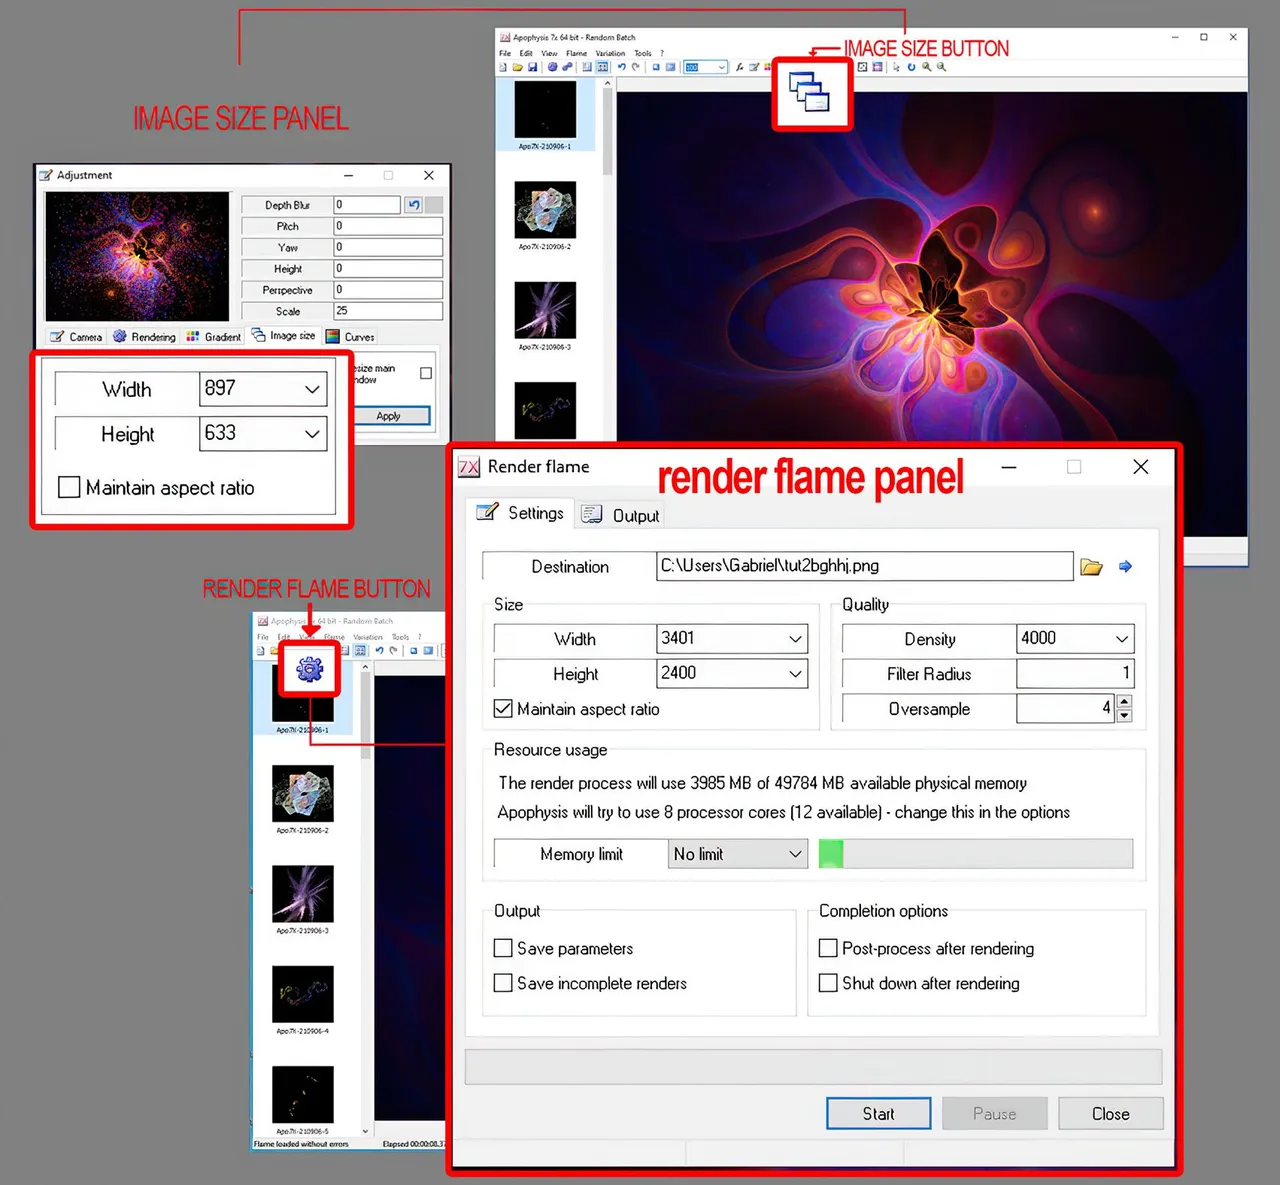Click gear Render flame icon in large Apophysis toolbar
This screenshot has height=1185, width=1280.
(x=552, y=67)
